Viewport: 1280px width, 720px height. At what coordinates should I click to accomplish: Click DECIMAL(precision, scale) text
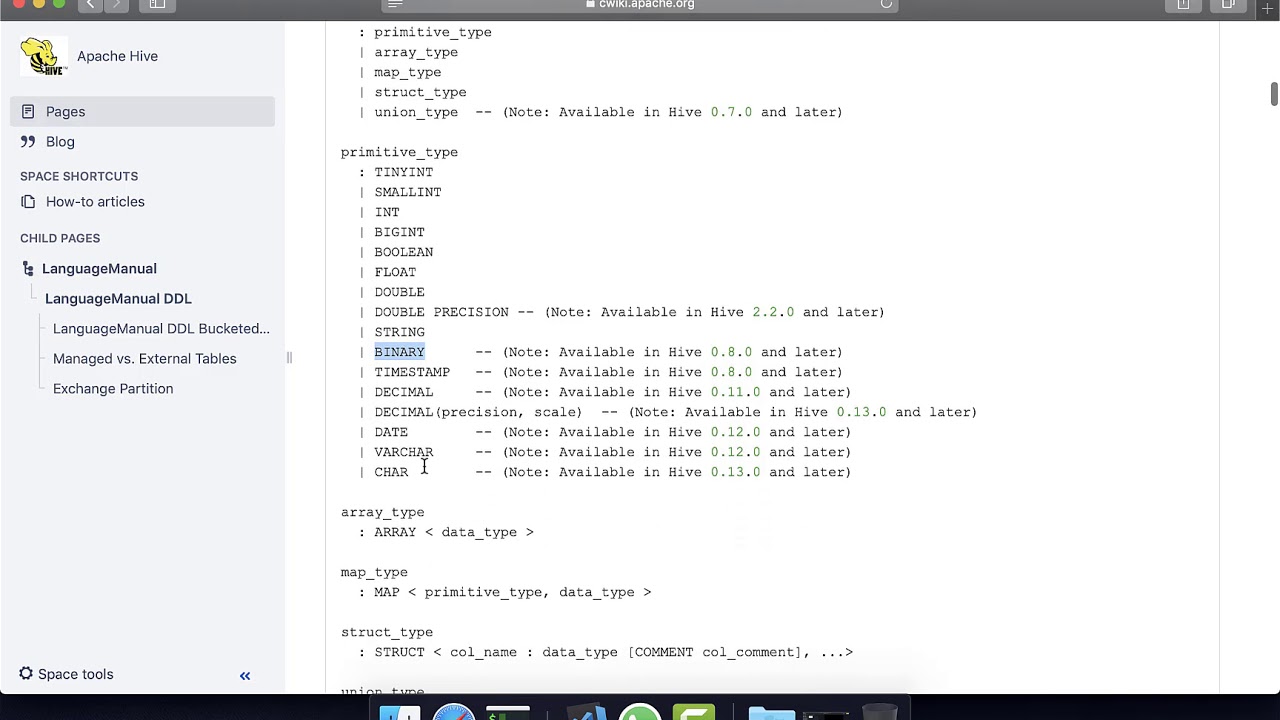[x=478, y=412]
